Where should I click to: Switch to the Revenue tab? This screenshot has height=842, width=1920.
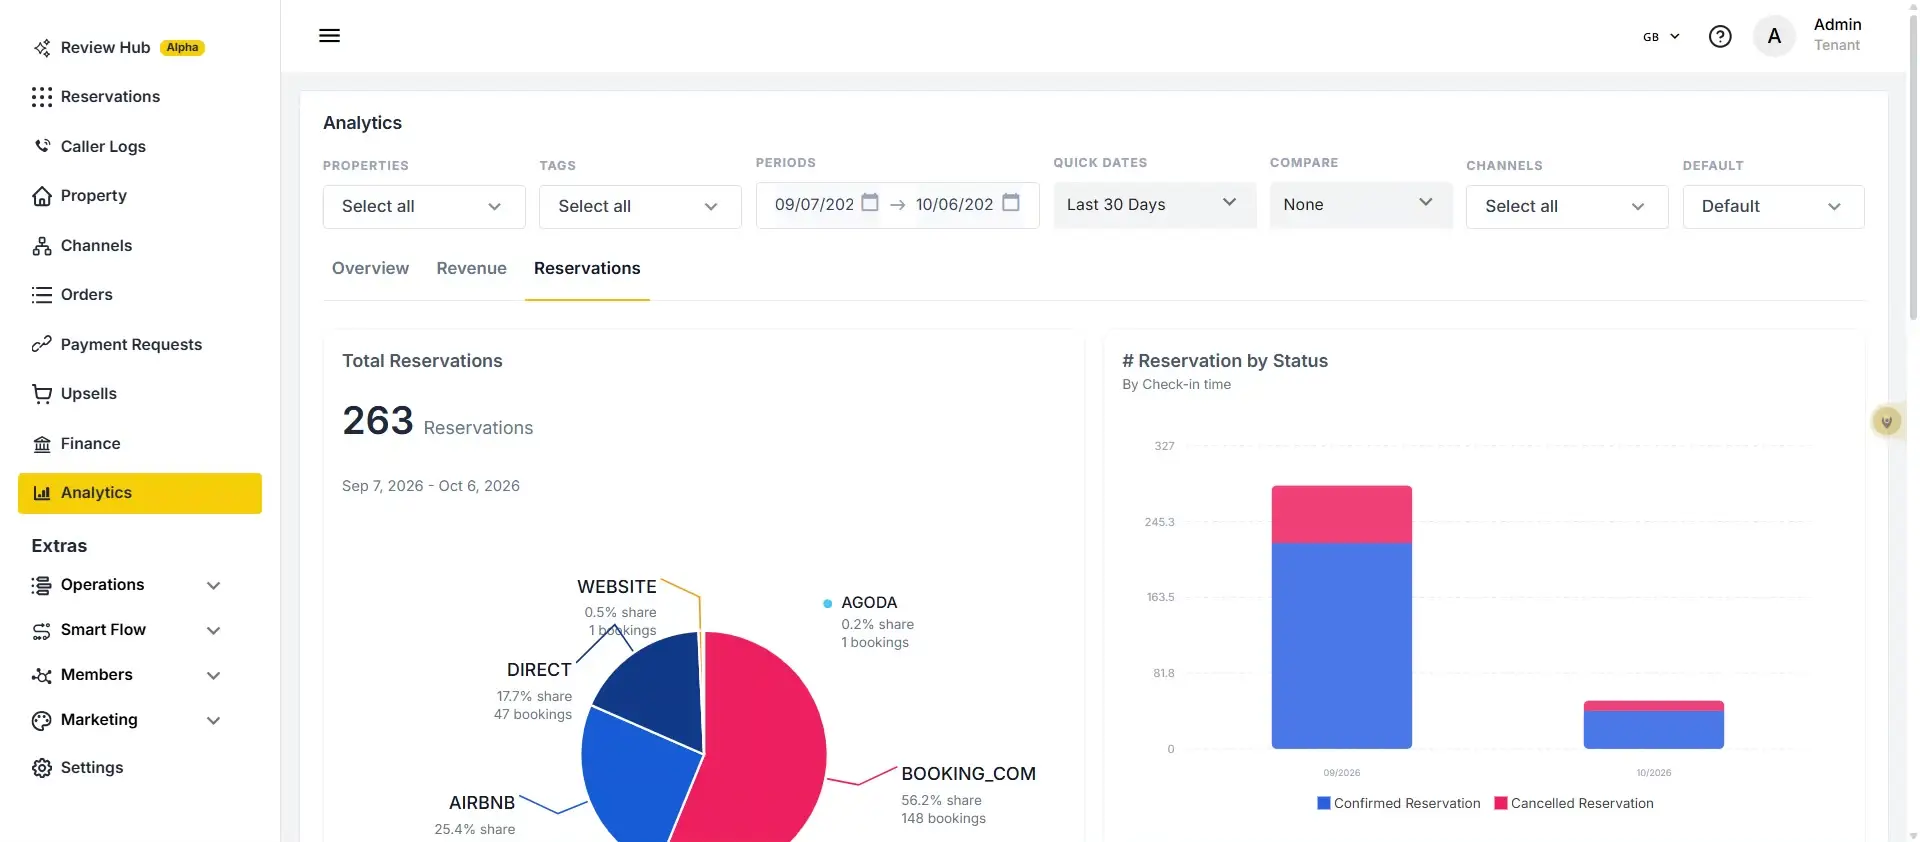click(471, 268)
